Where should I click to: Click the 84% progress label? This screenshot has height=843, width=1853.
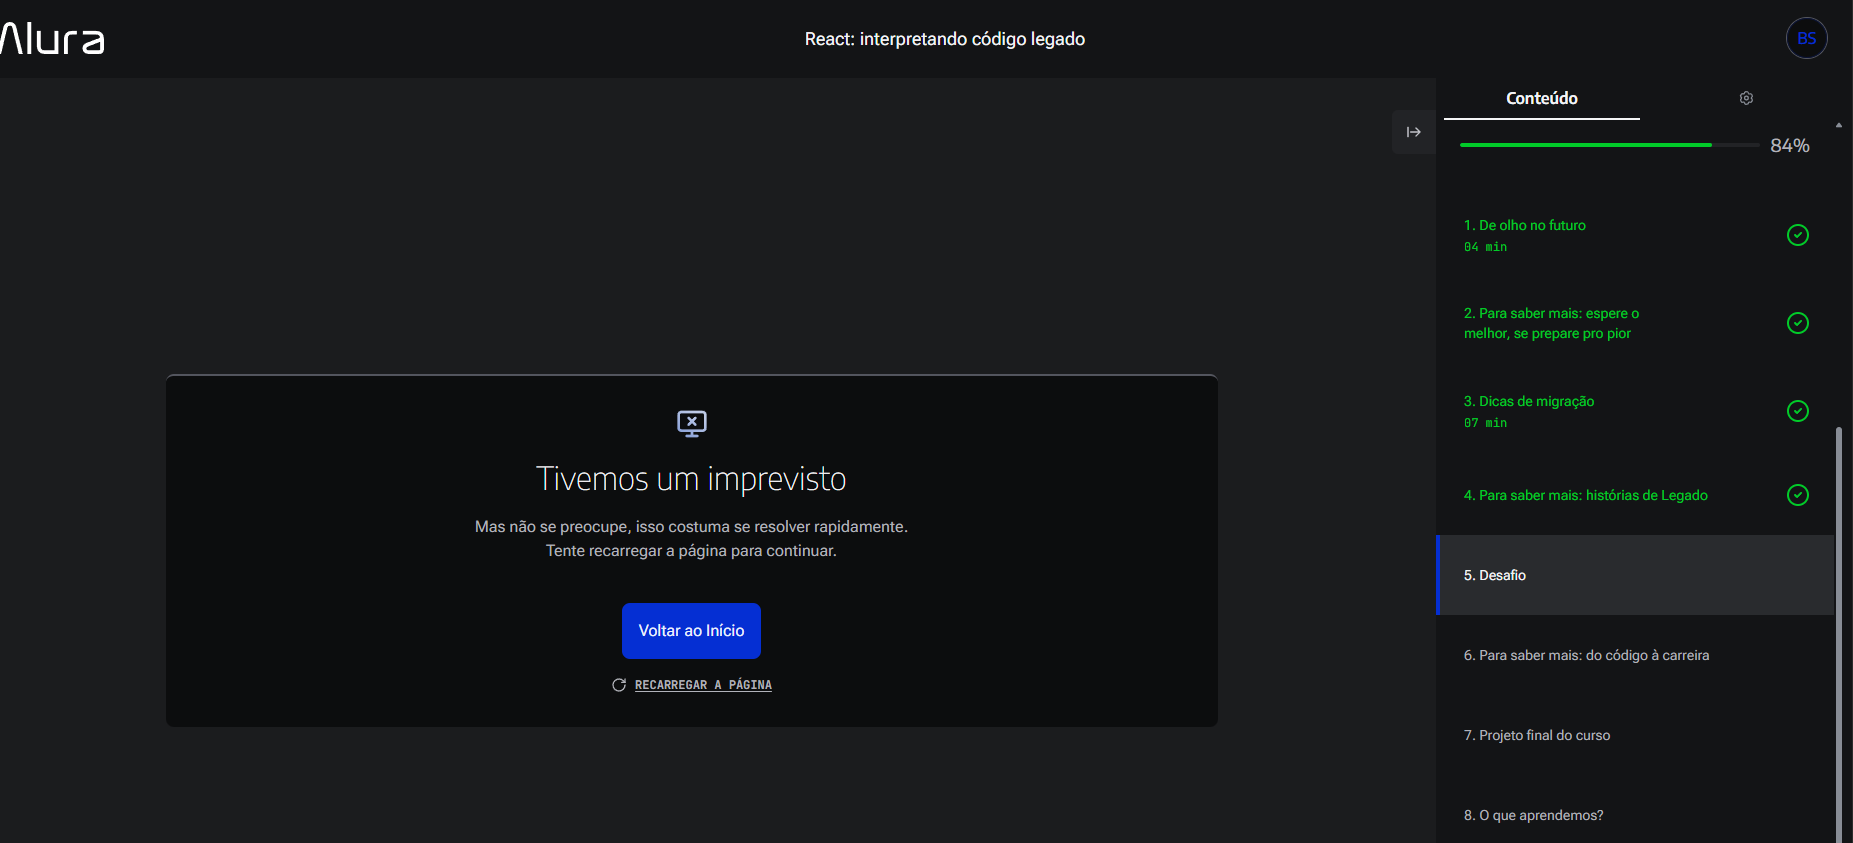point(1789,146)
